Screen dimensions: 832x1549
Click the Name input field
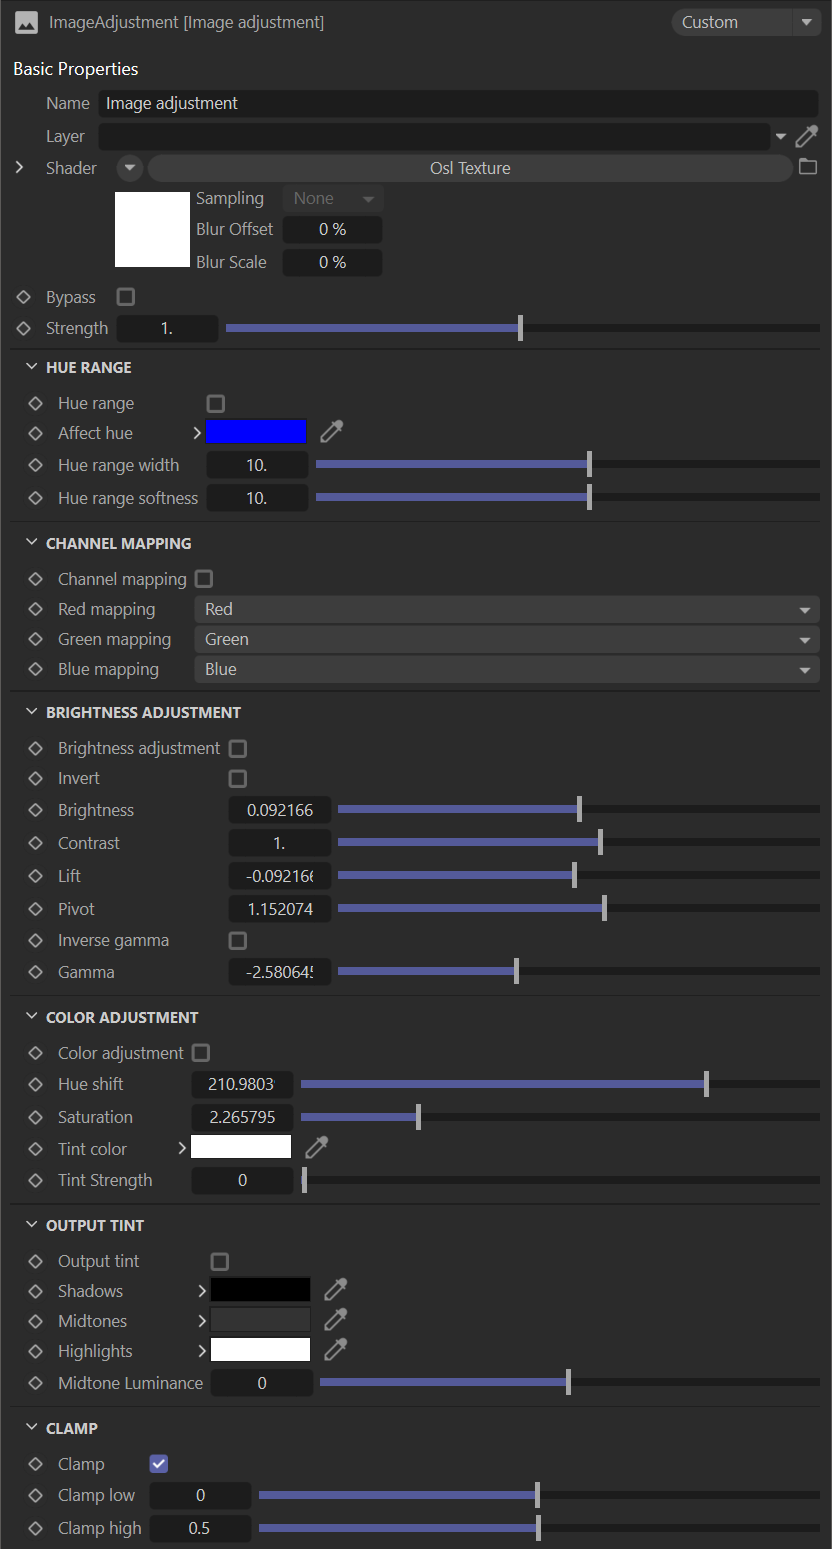pyautogui.click(x=457, y=103)
